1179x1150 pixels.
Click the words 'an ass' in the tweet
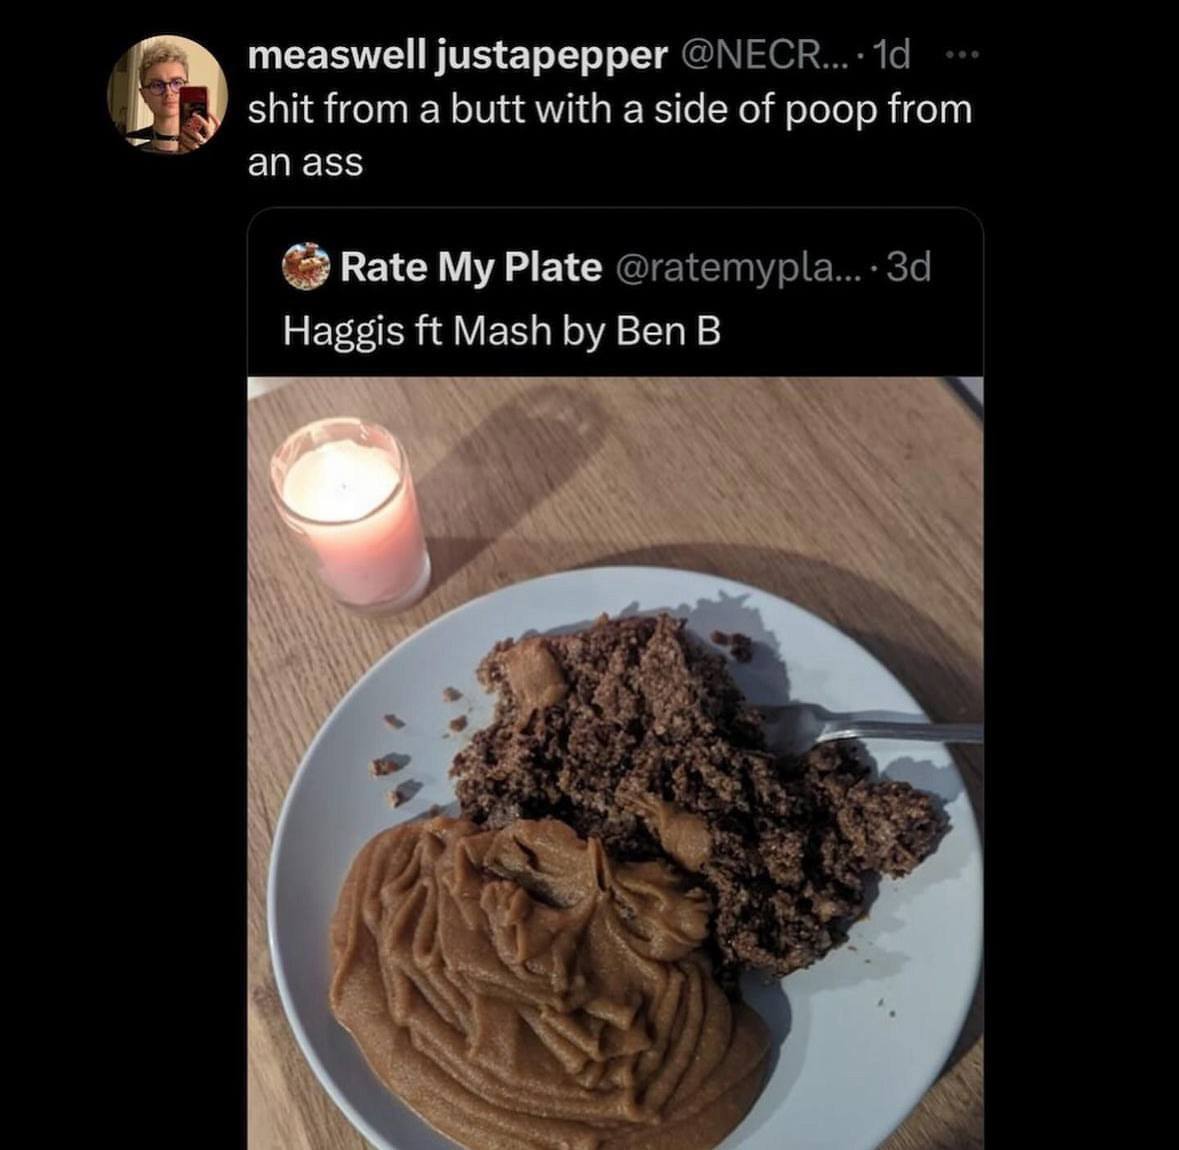(x=305, y=162)
